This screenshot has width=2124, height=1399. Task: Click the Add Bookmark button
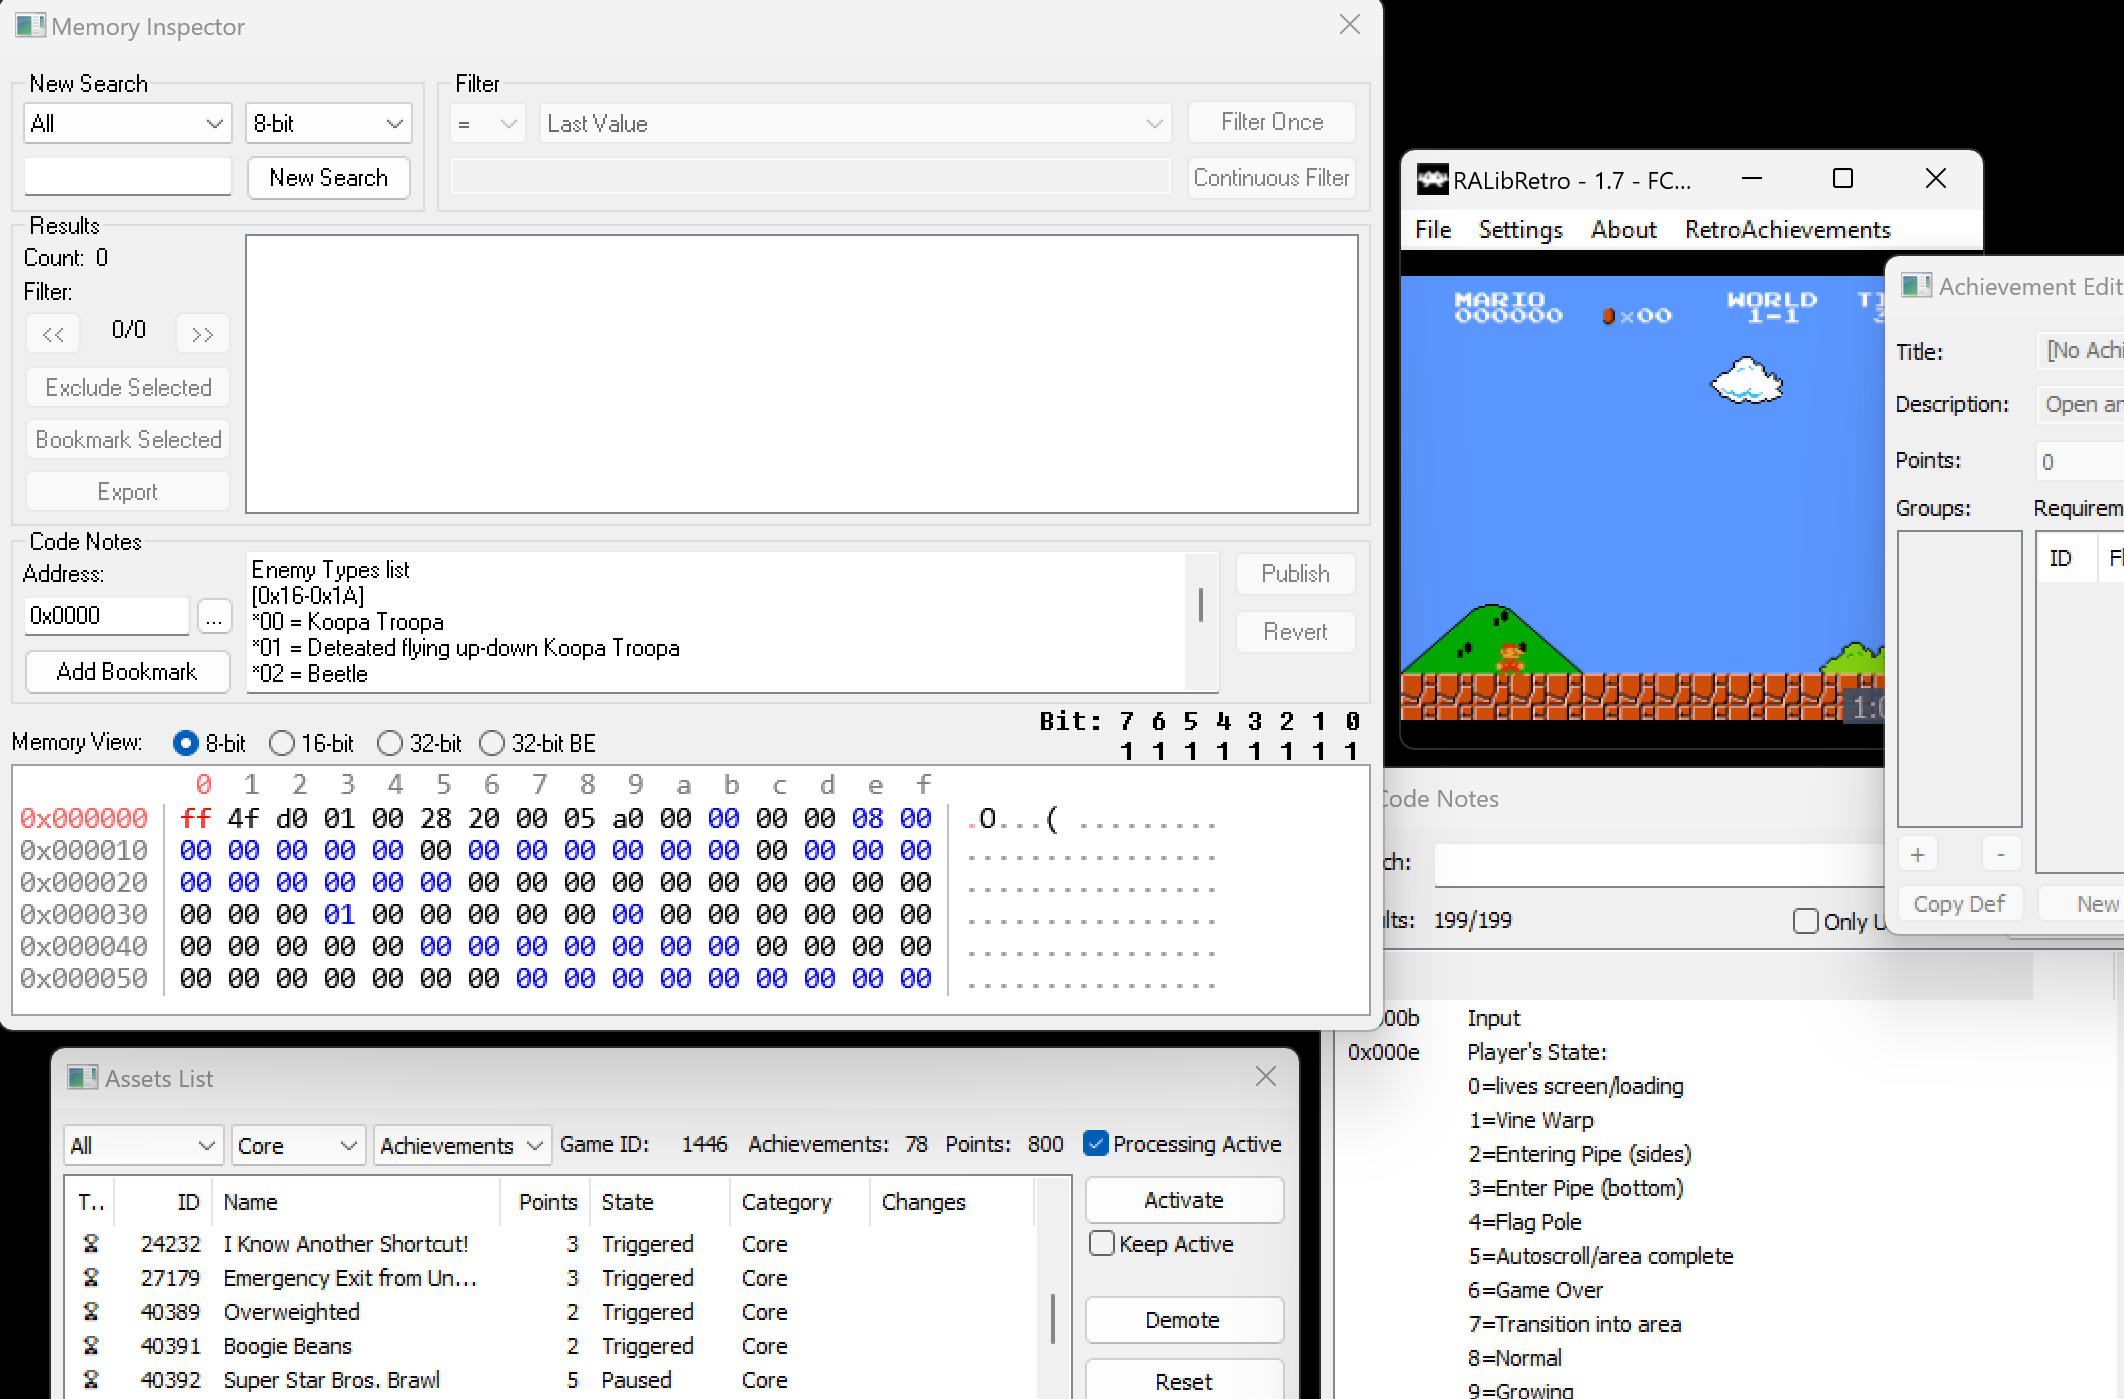click(x=127, y=671)
